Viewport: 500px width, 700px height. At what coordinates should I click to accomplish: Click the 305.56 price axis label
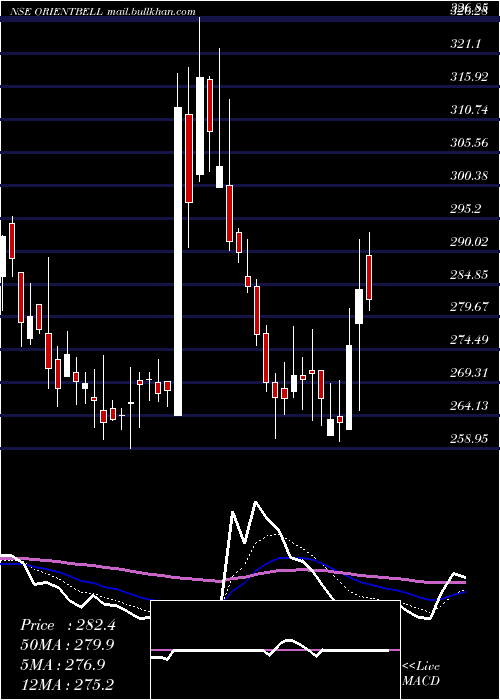[x=469, y=143]
